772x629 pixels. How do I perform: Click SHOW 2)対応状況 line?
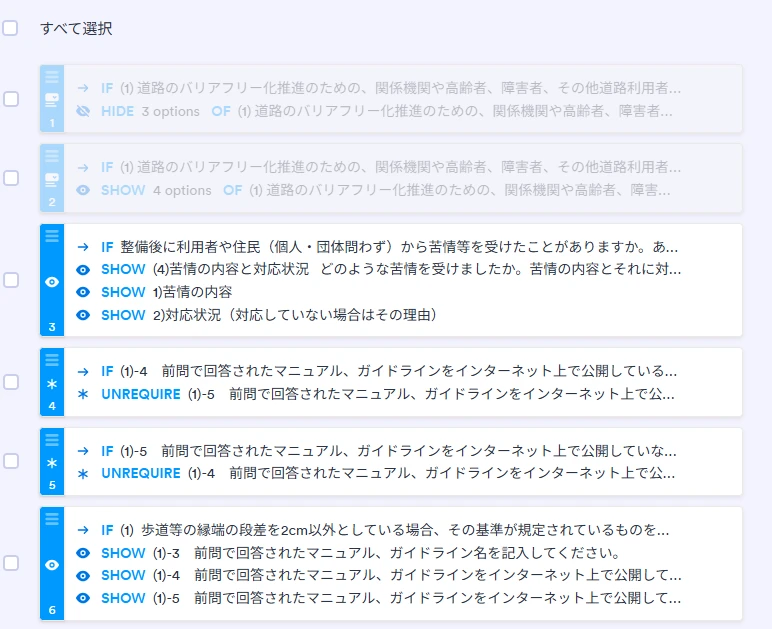pos(269,315)
